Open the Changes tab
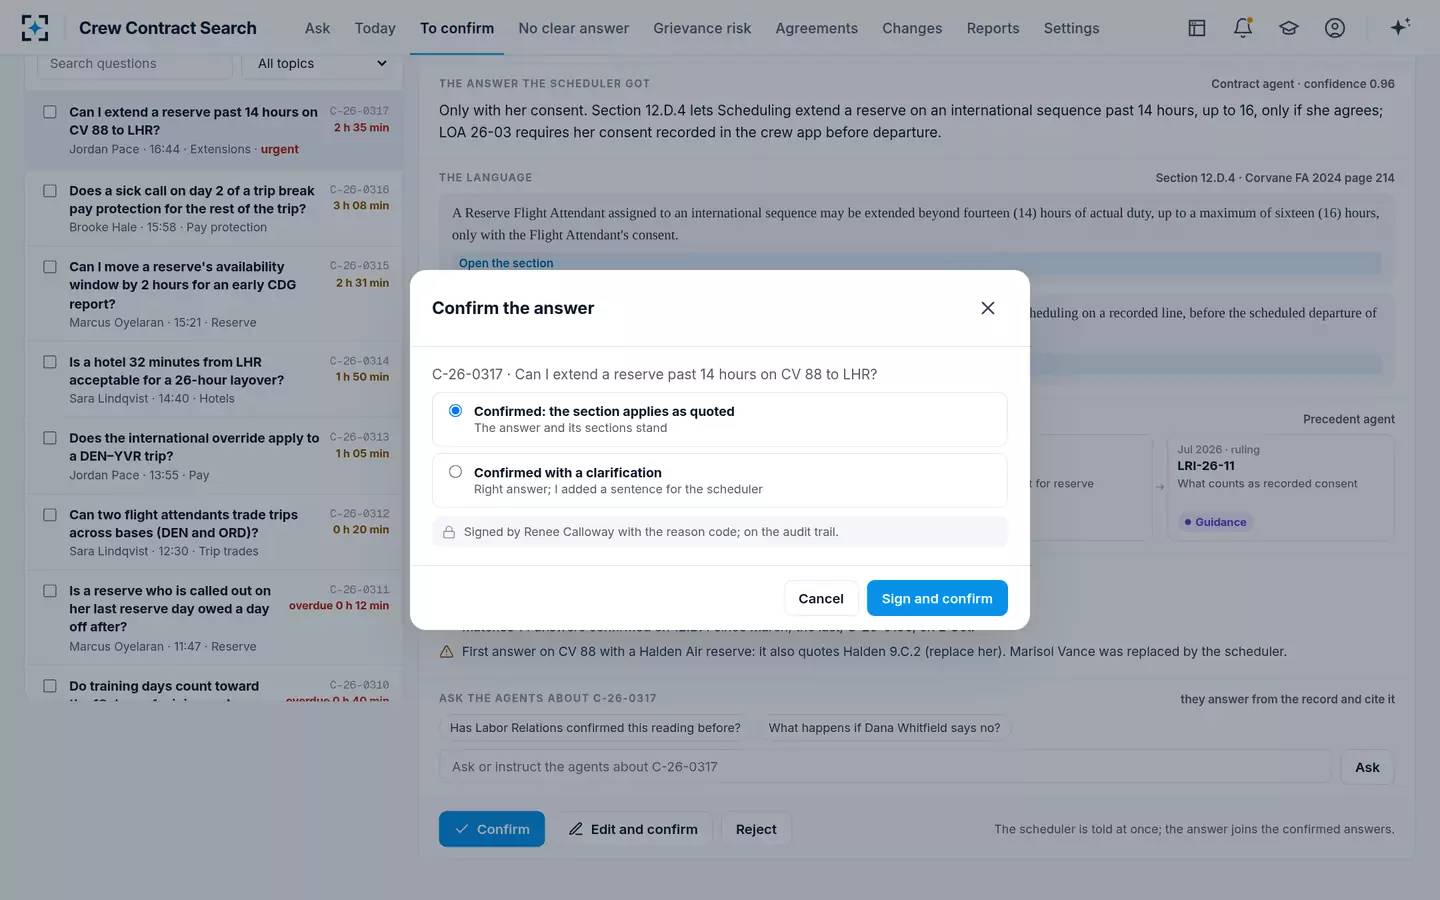1440x900 pixels. coord(912,28)
